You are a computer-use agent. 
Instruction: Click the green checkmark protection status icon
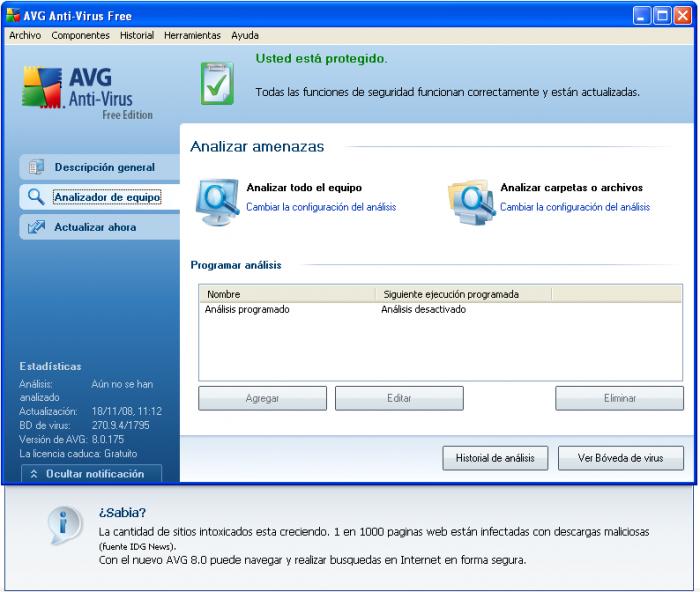[217, 83]
